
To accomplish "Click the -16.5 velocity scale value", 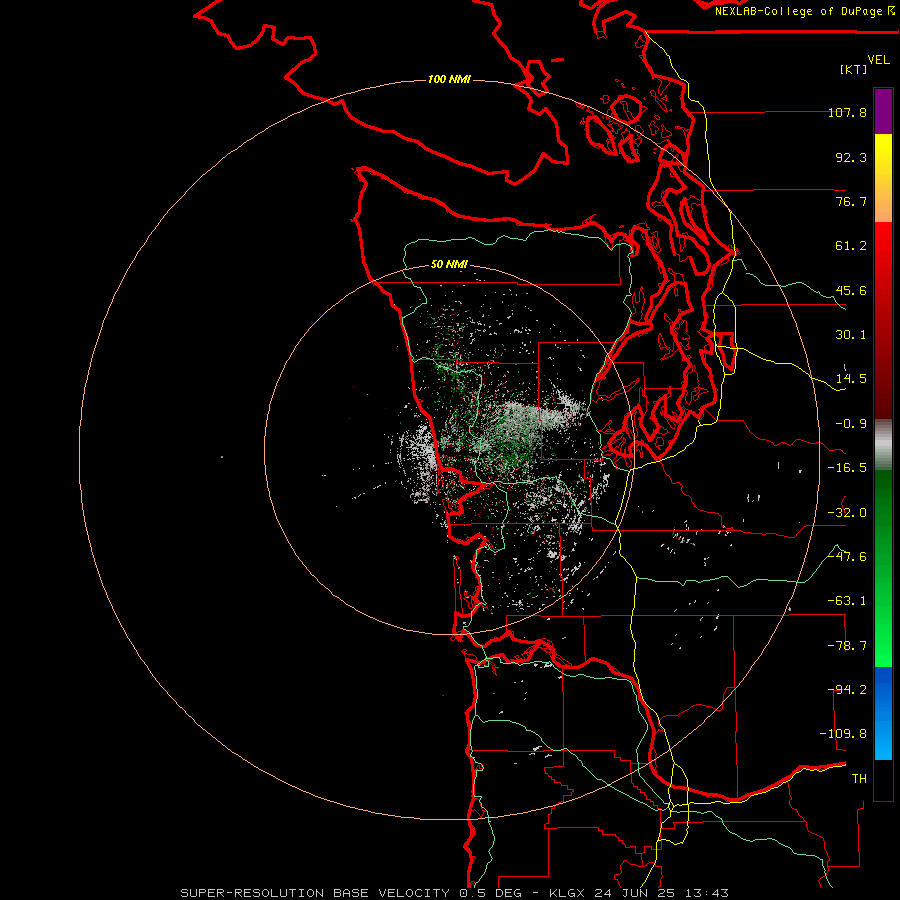I will tap(847, 468).
